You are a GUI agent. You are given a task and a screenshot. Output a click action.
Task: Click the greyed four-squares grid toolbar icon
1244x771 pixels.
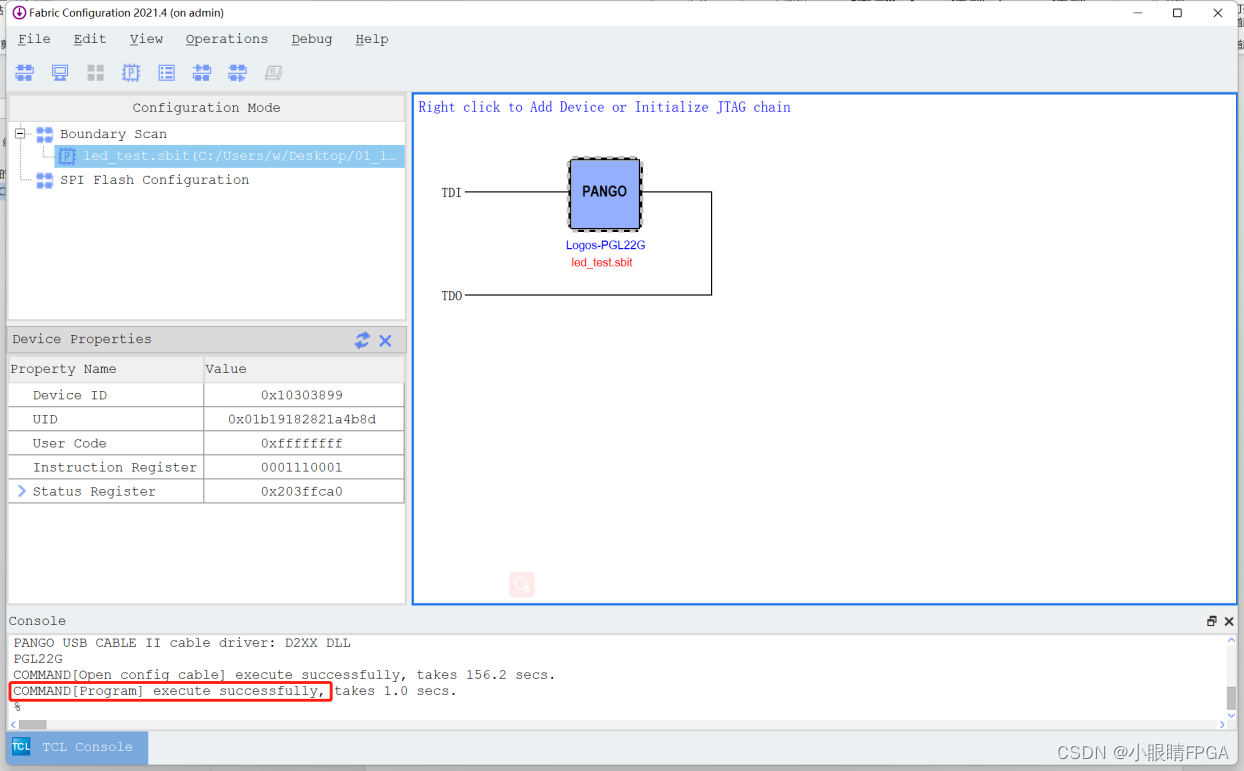(x=95, y=73)
